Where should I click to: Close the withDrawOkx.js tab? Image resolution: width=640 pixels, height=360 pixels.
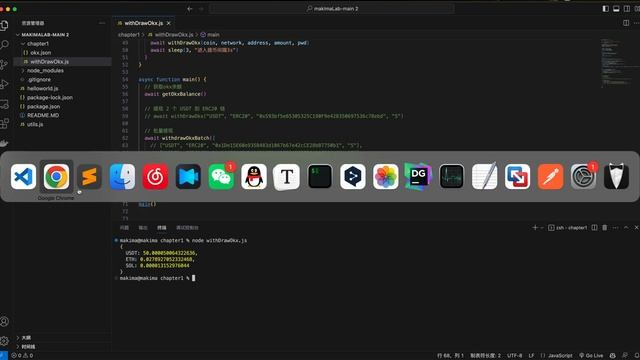pos(169,23)
